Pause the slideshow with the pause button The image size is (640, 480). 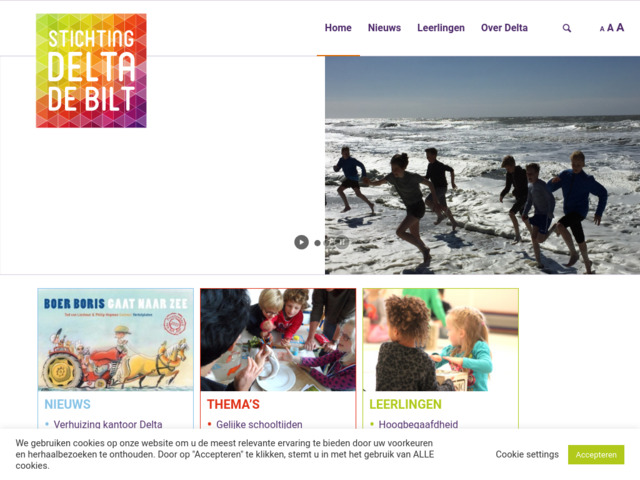342,242
